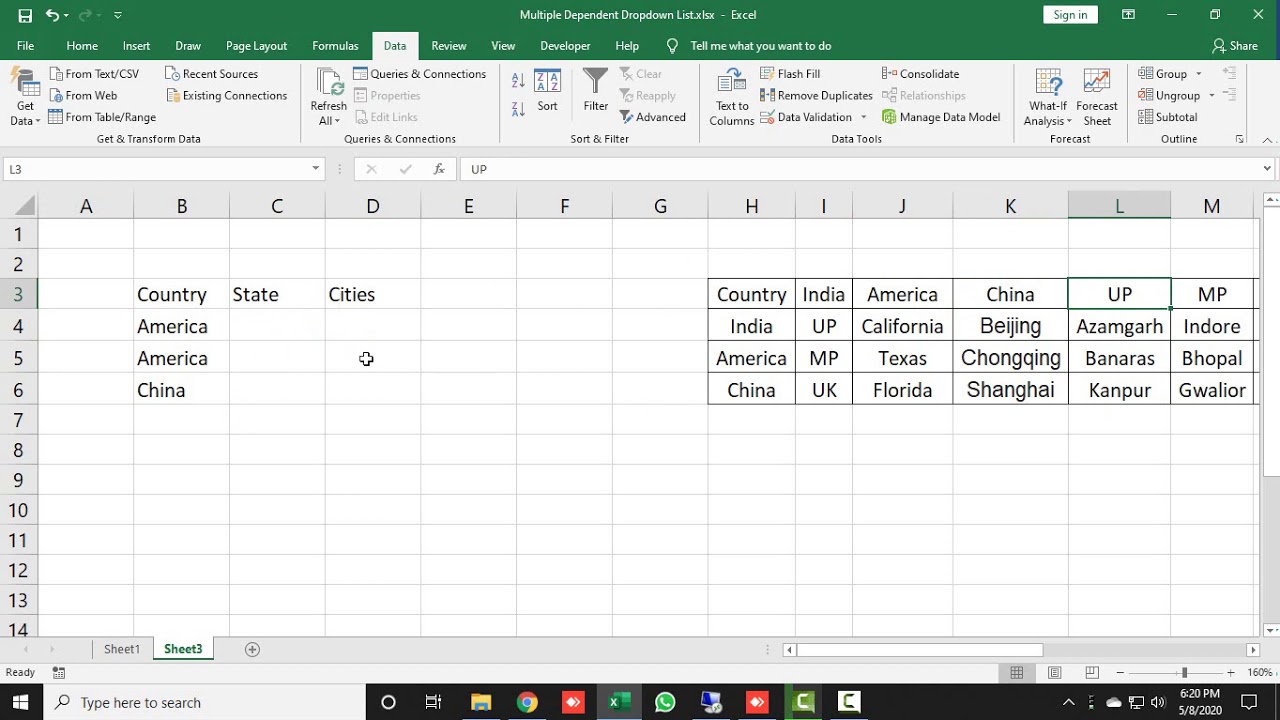Switch to Normal view in status bar

(x=1017, y=673)
